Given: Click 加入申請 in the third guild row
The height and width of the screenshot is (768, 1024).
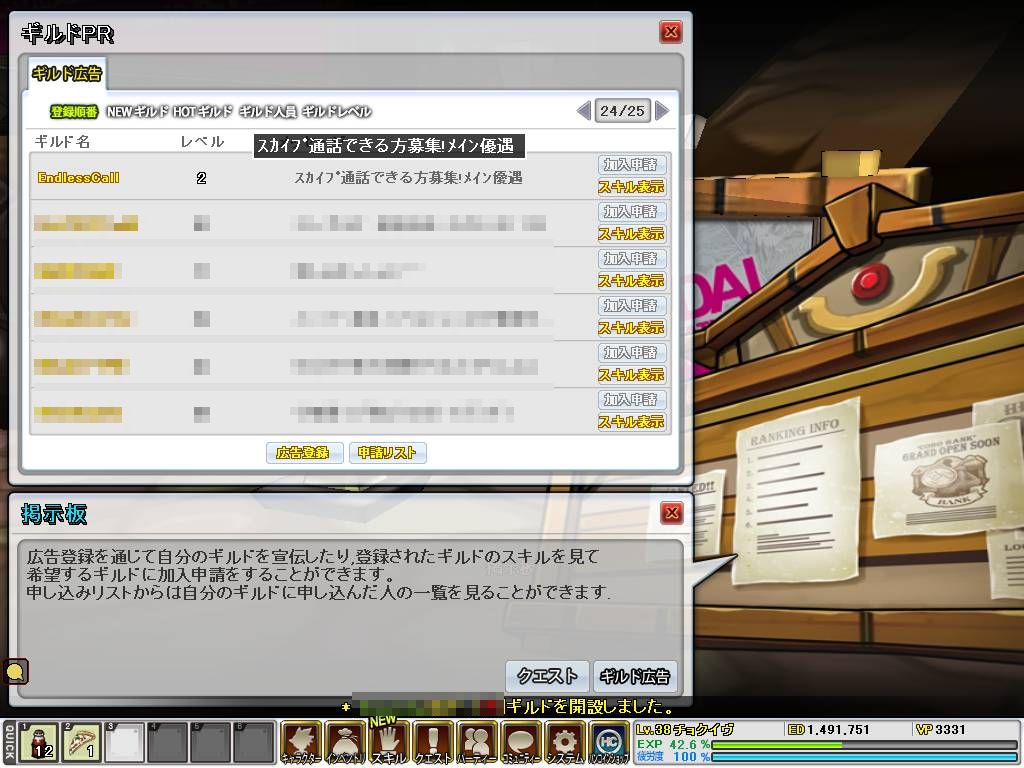Looking at the screenshot, I should [632, 259].
